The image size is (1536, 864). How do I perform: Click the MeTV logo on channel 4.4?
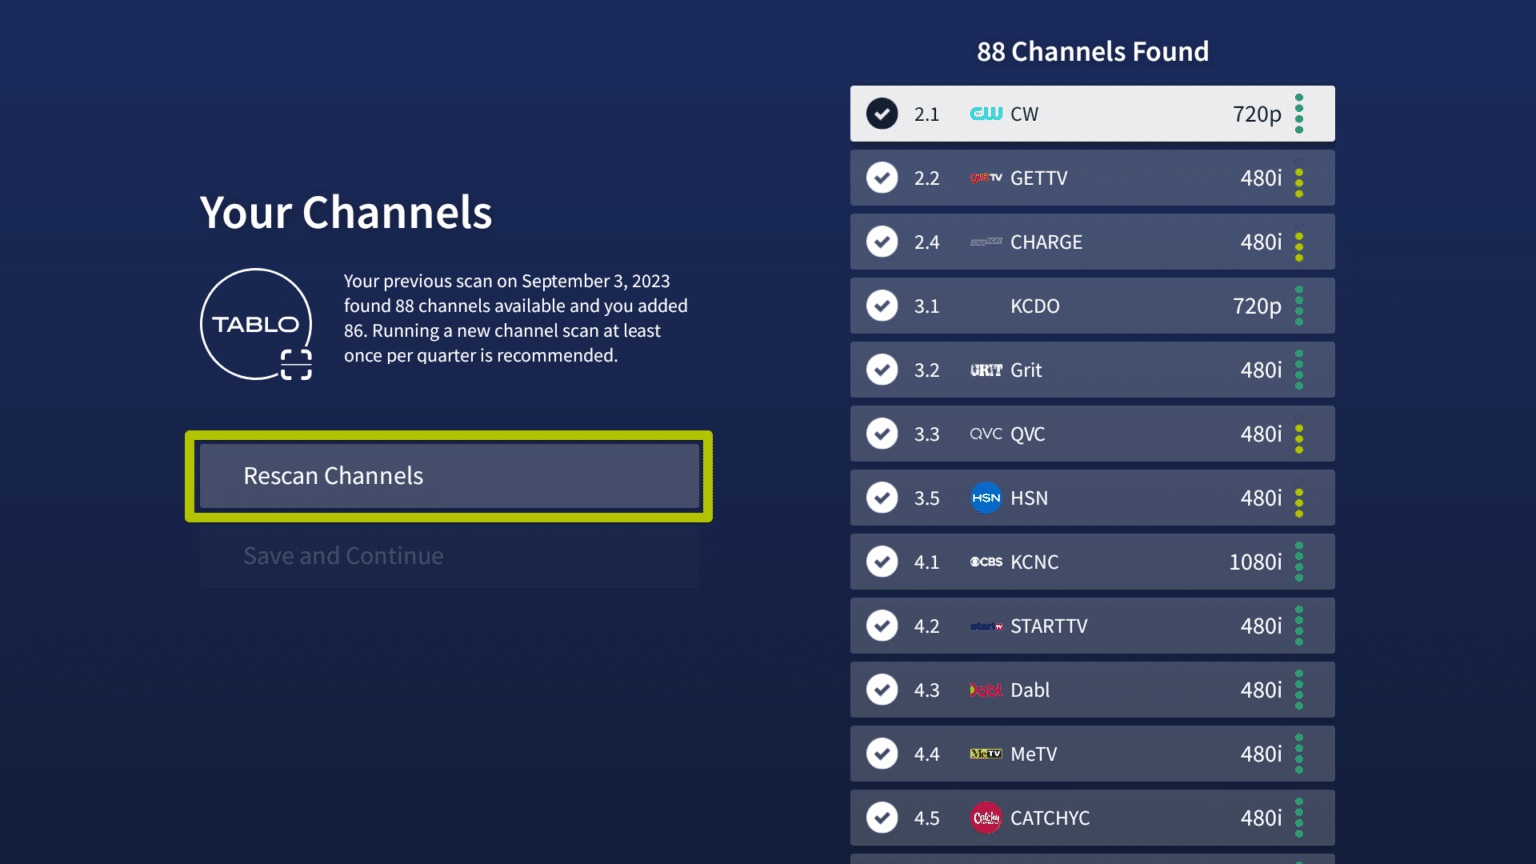[985, 753]
